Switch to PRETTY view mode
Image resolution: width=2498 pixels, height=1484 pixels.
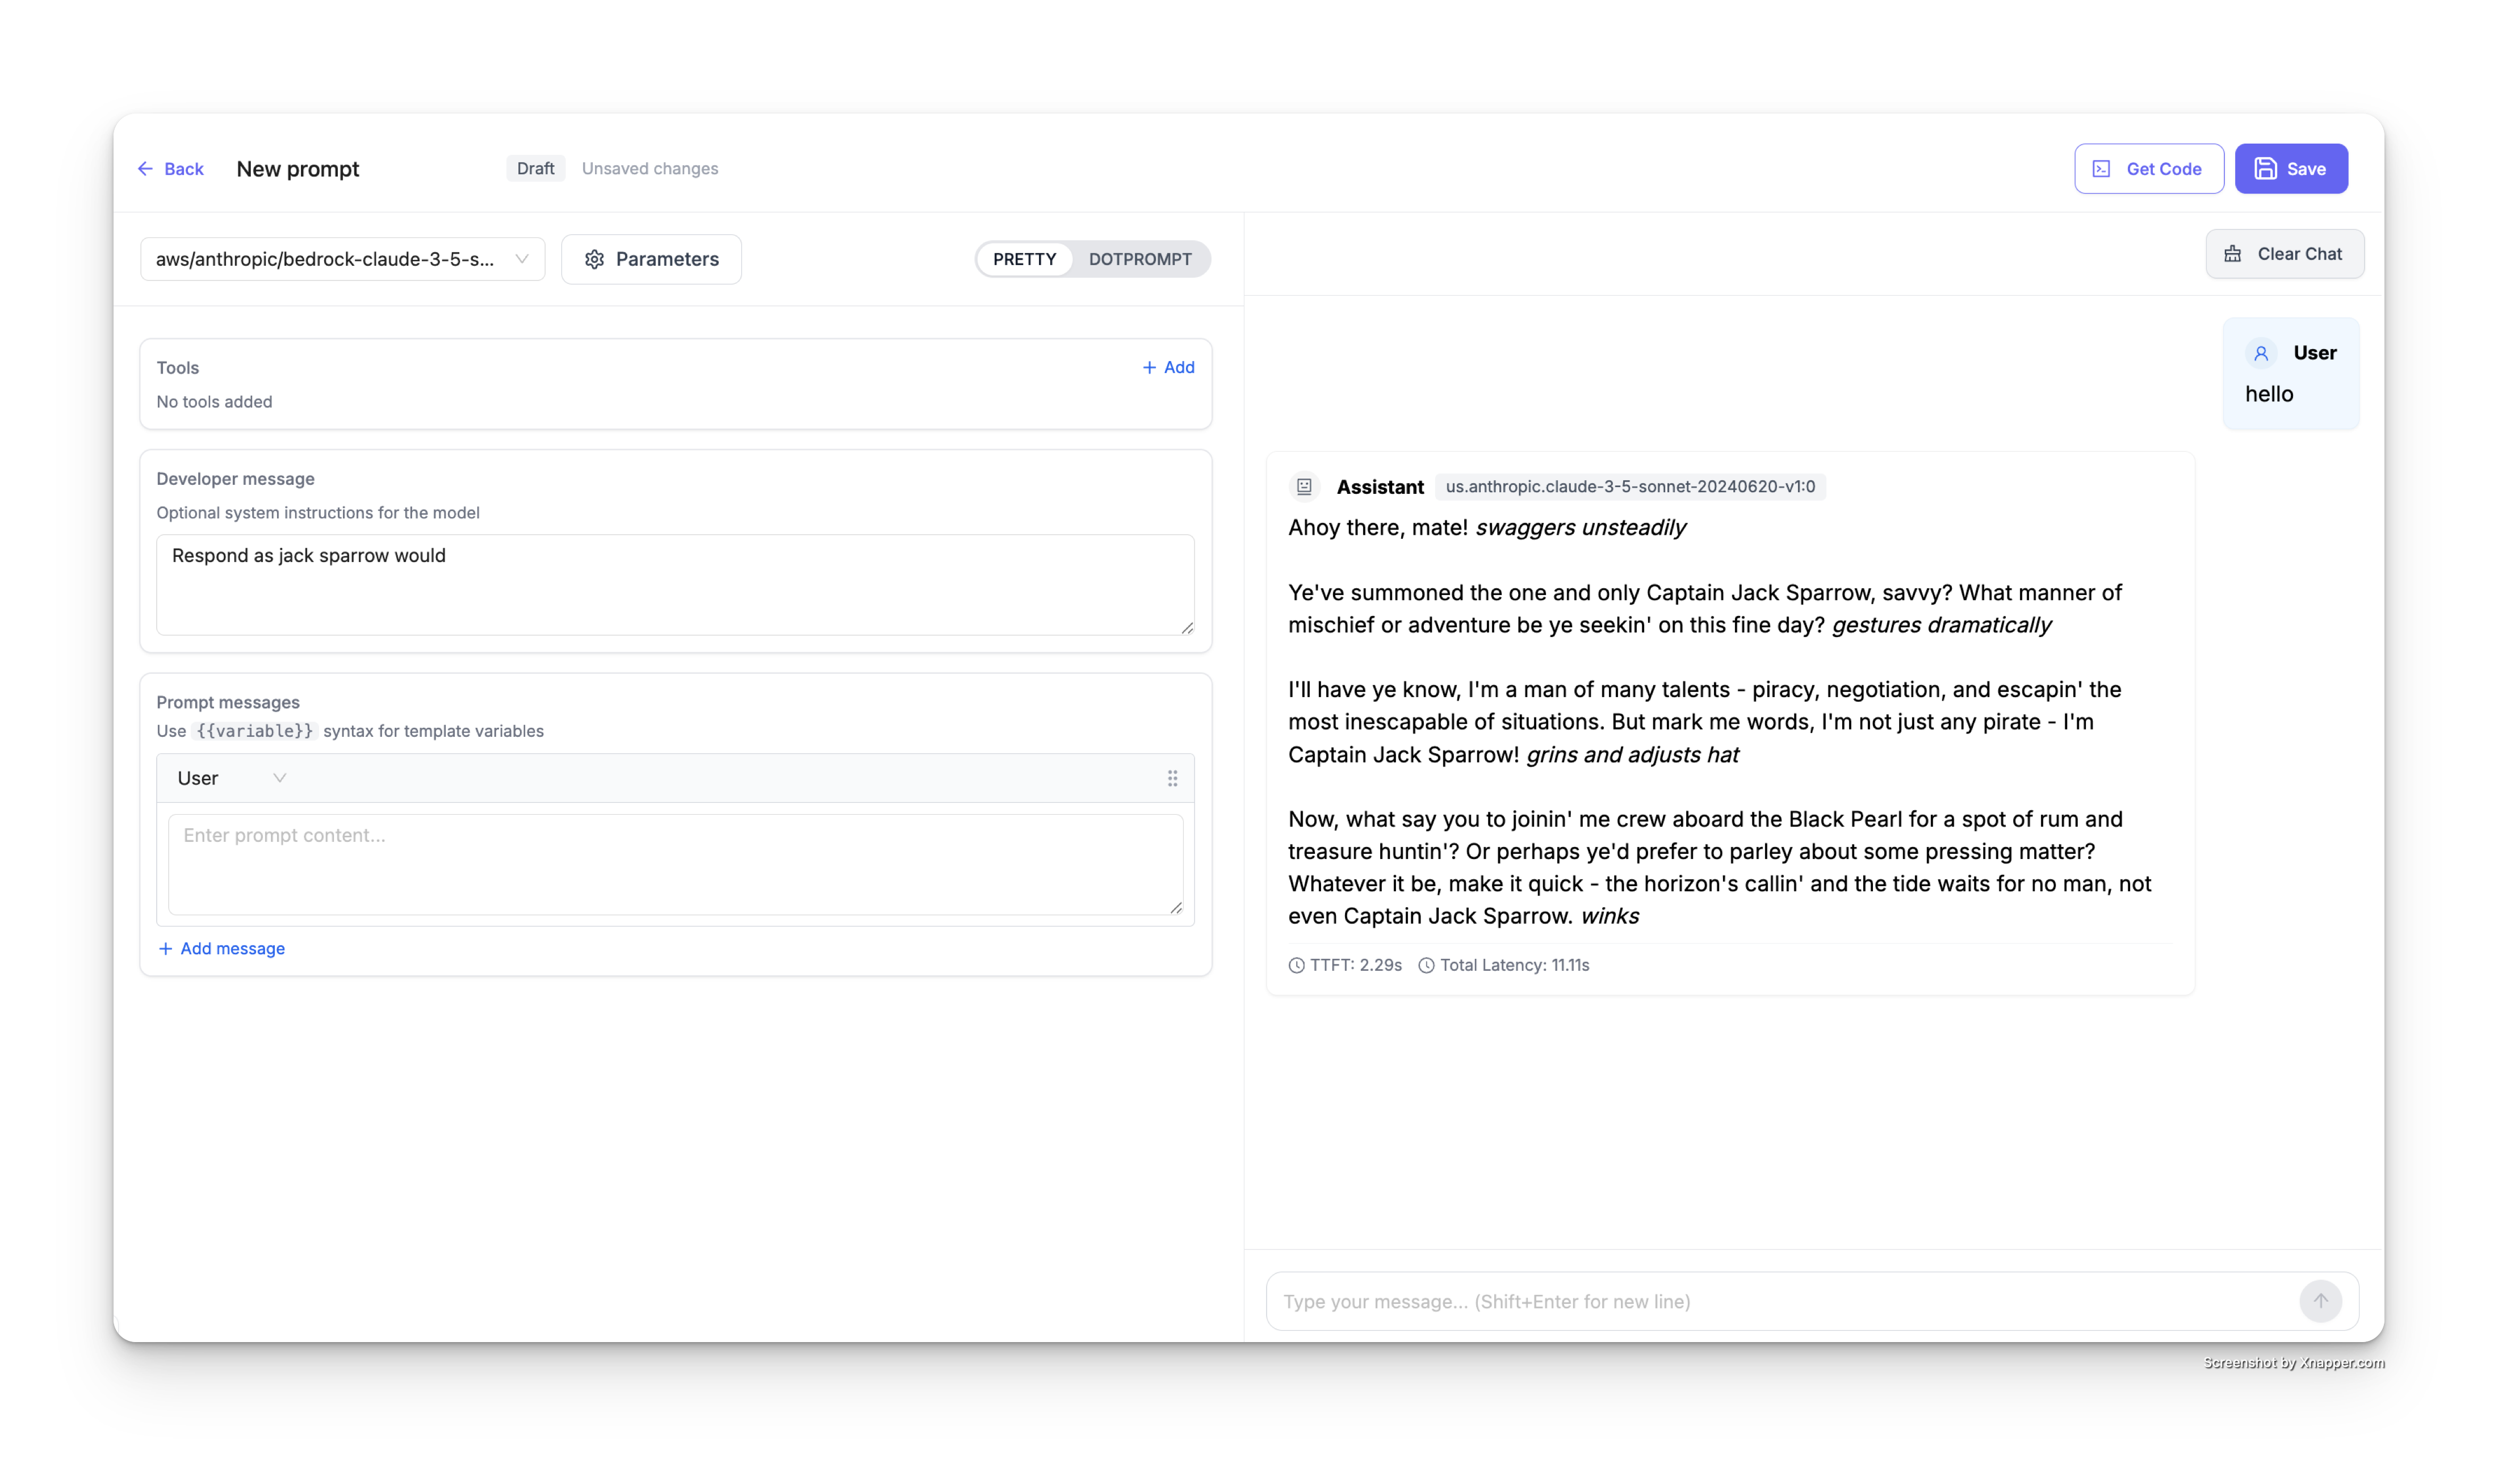click(x=1024, y=260)
